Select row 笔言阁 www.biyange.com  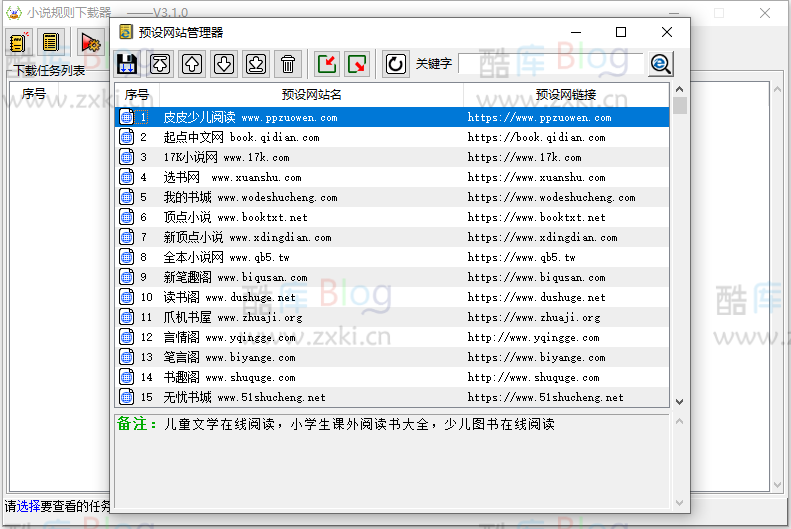(x=391, y=358)
